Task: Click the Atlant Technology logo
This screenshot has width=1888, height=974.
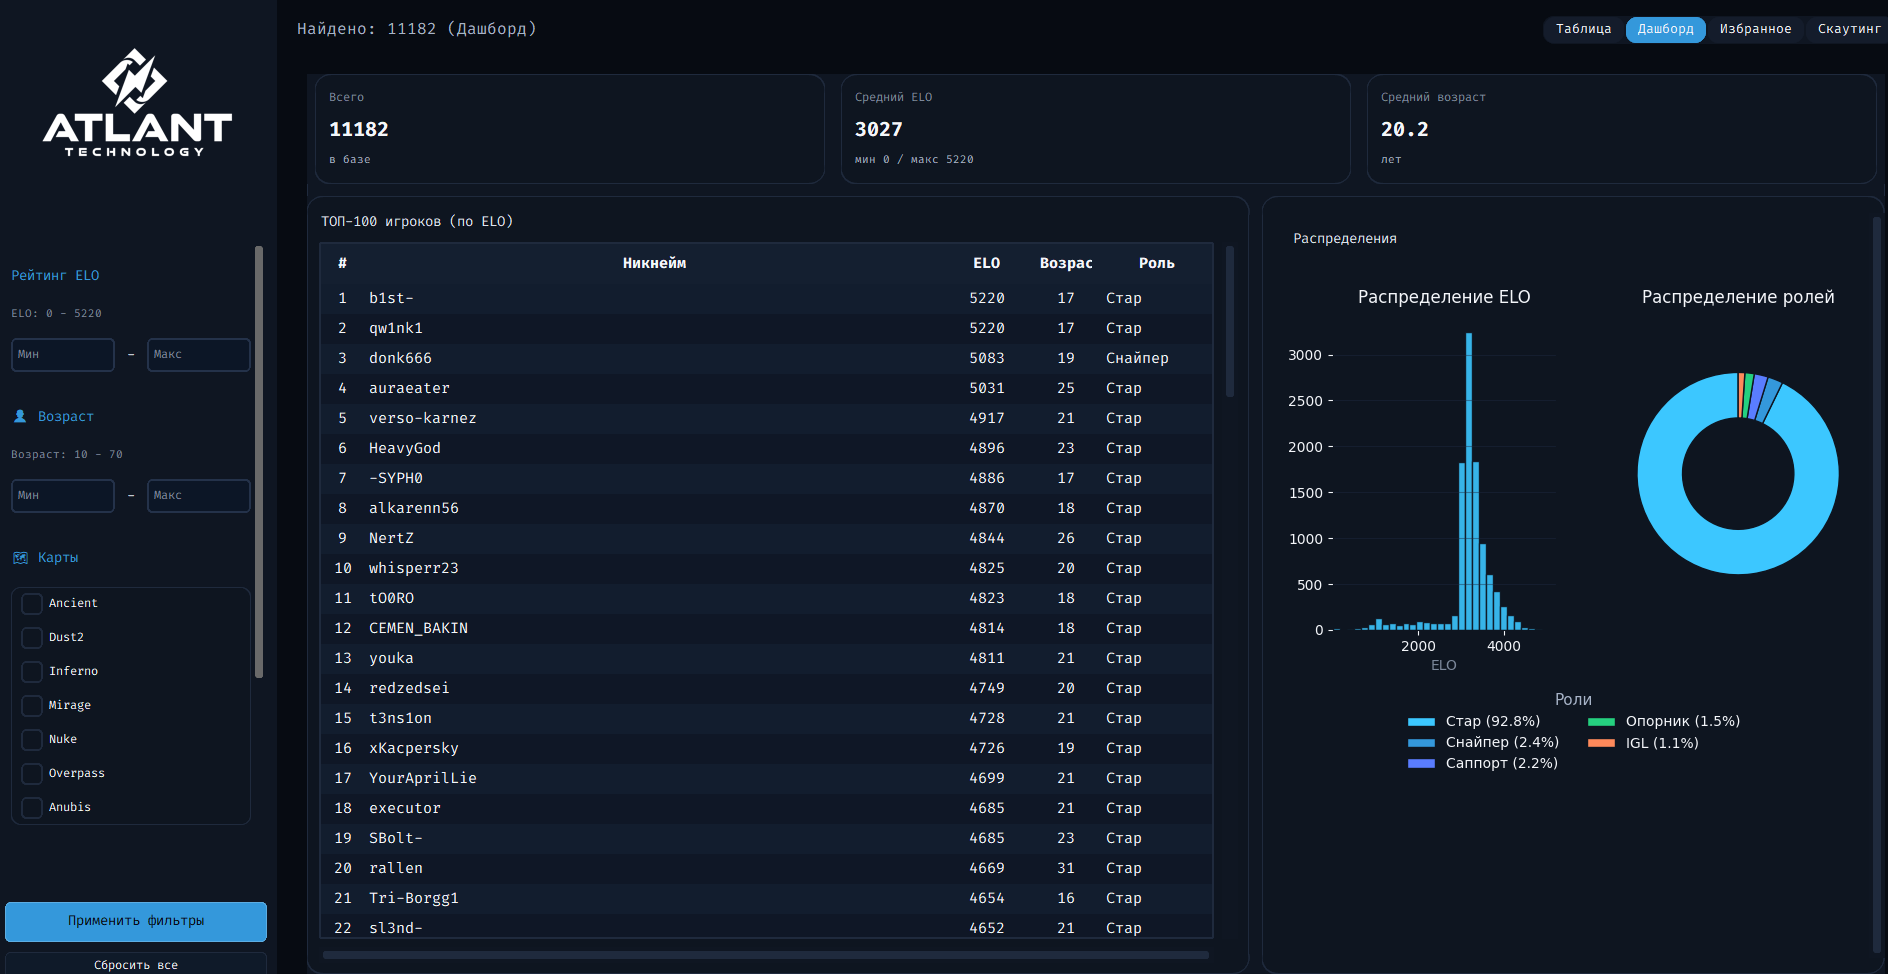Action: click(x=137, y=104)
